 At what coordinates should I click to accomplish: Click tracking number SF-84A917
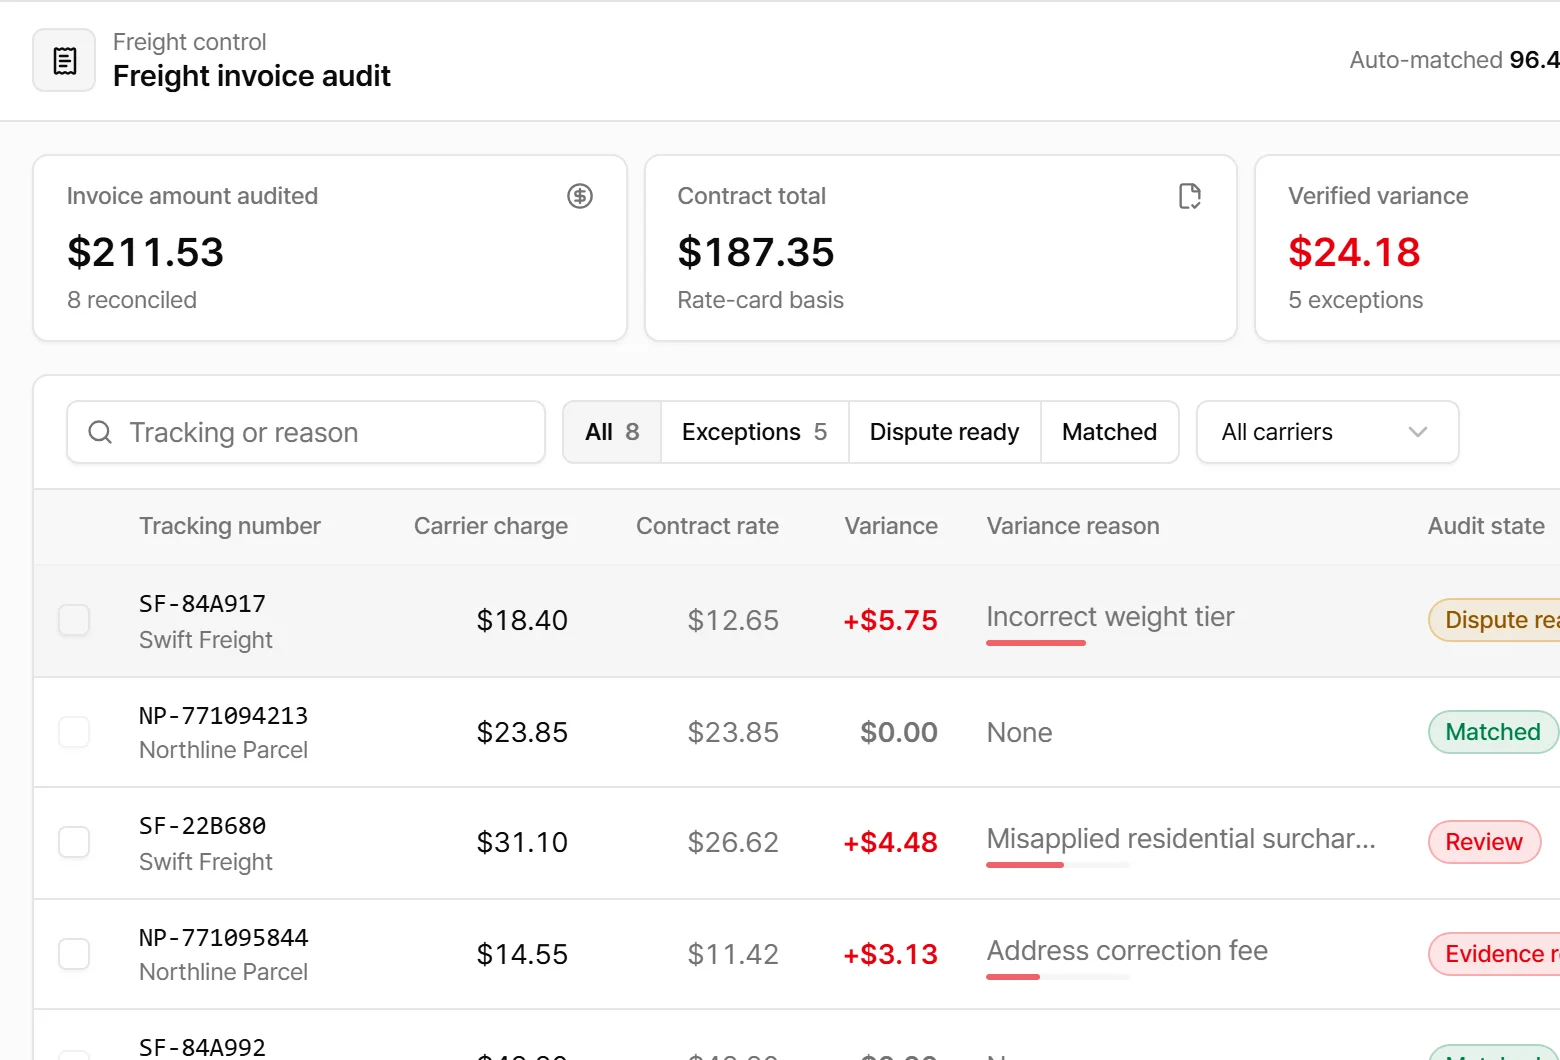click(x=202, y=604)
